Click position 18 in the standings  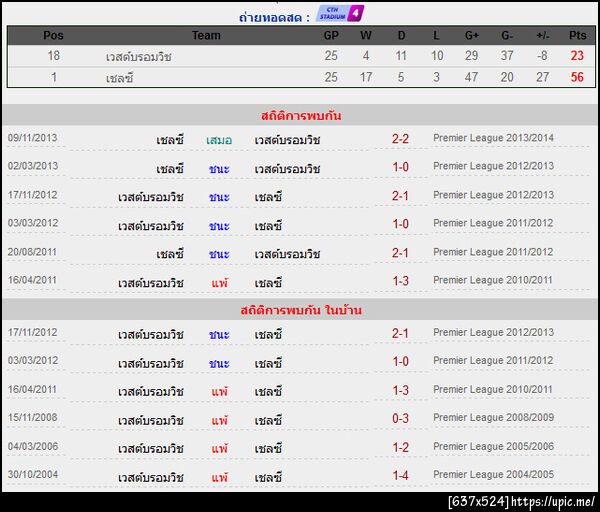[54, 56]
